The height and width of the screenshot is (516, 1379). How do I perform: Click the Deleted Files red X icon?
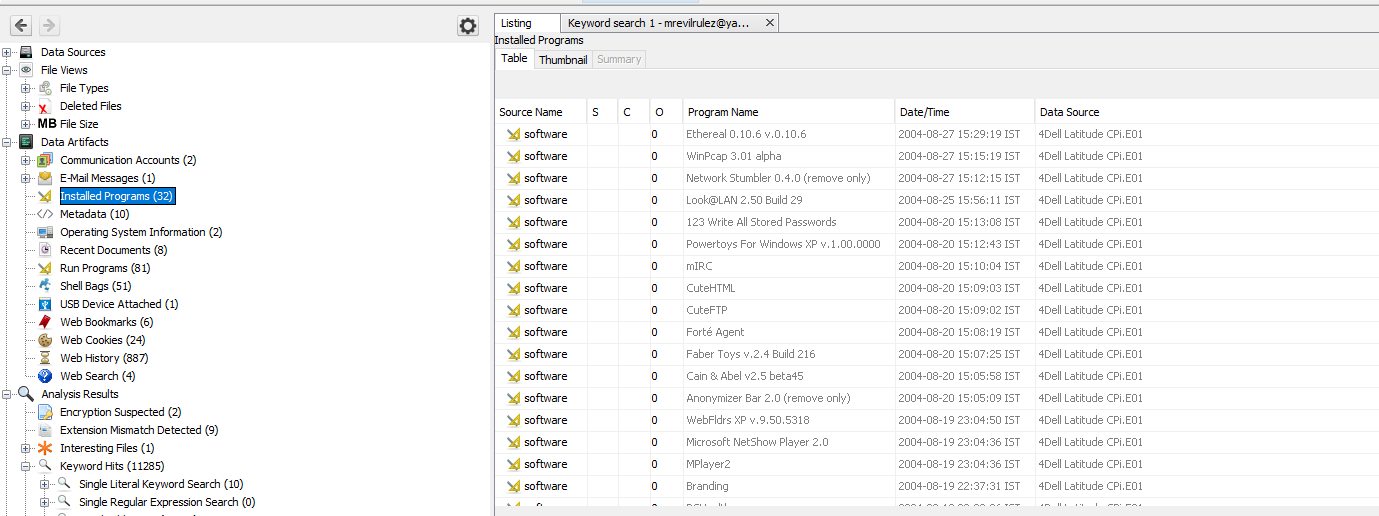pyautogui.click(x=45, y=106)
